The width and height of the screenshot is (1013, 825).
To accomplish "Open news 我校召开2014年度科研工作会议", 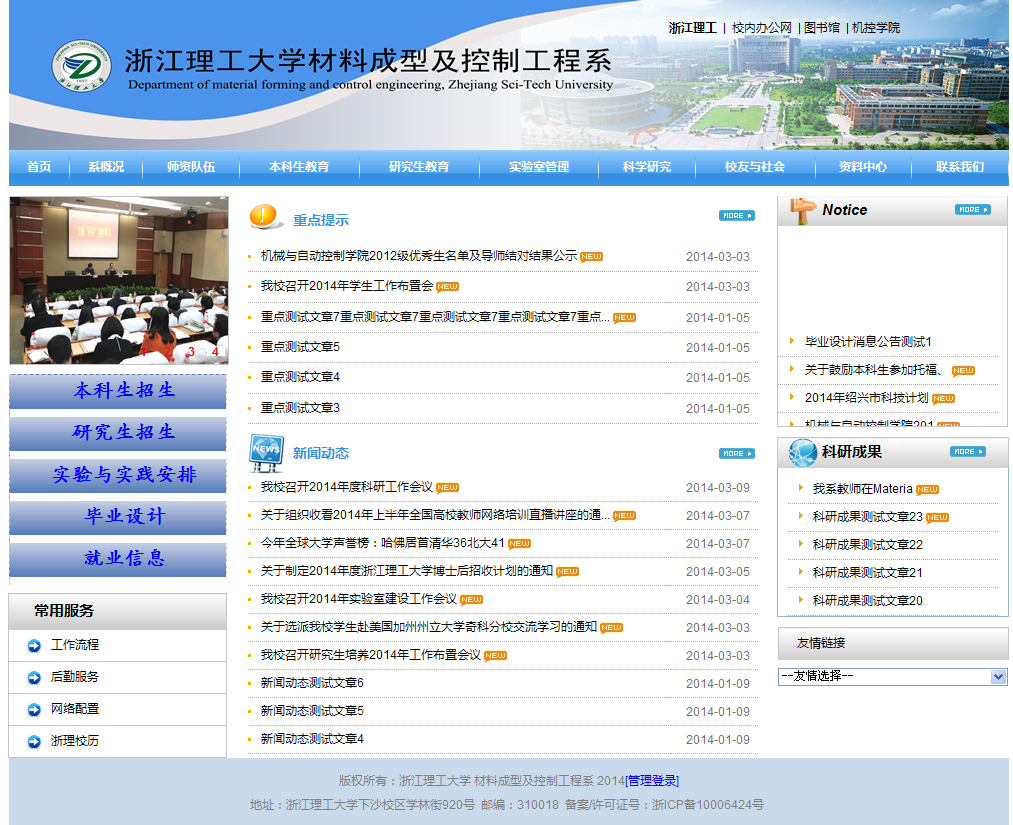I will pos(347,487).
